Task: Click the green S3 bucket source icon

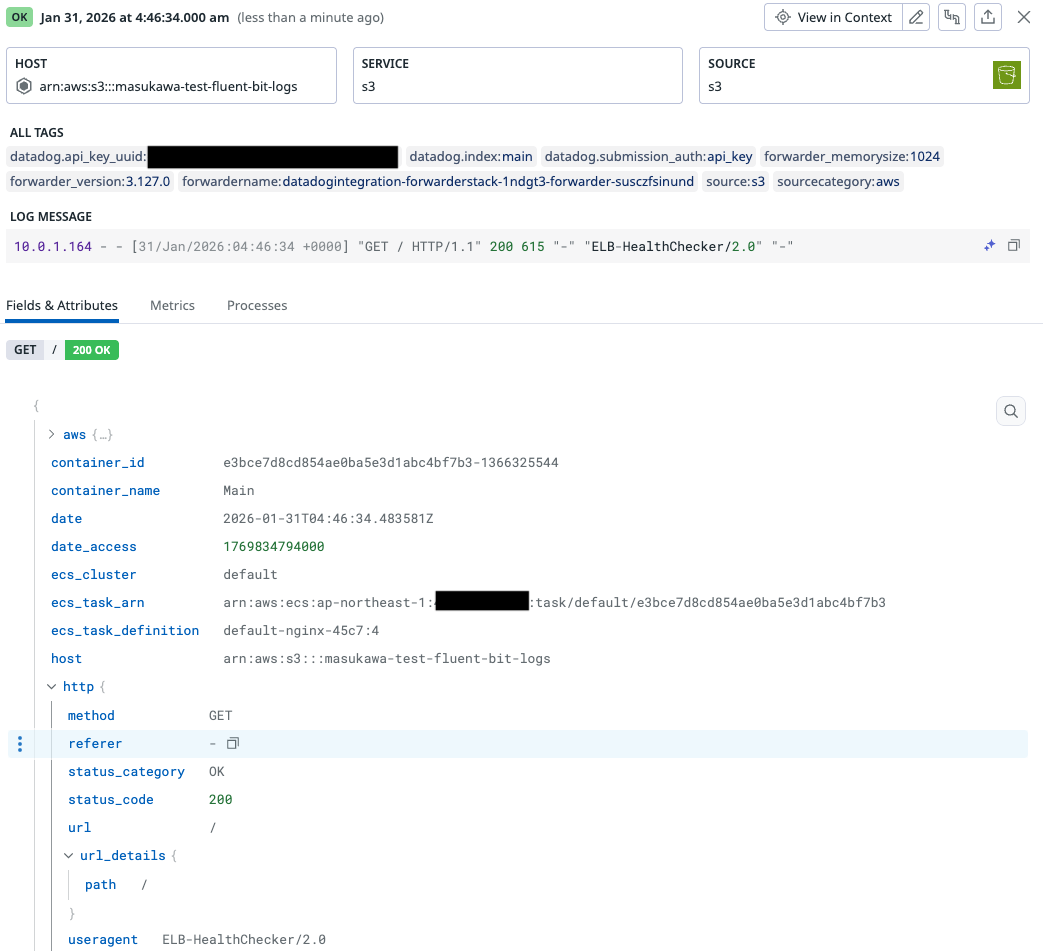Action: click(1006, 75)
